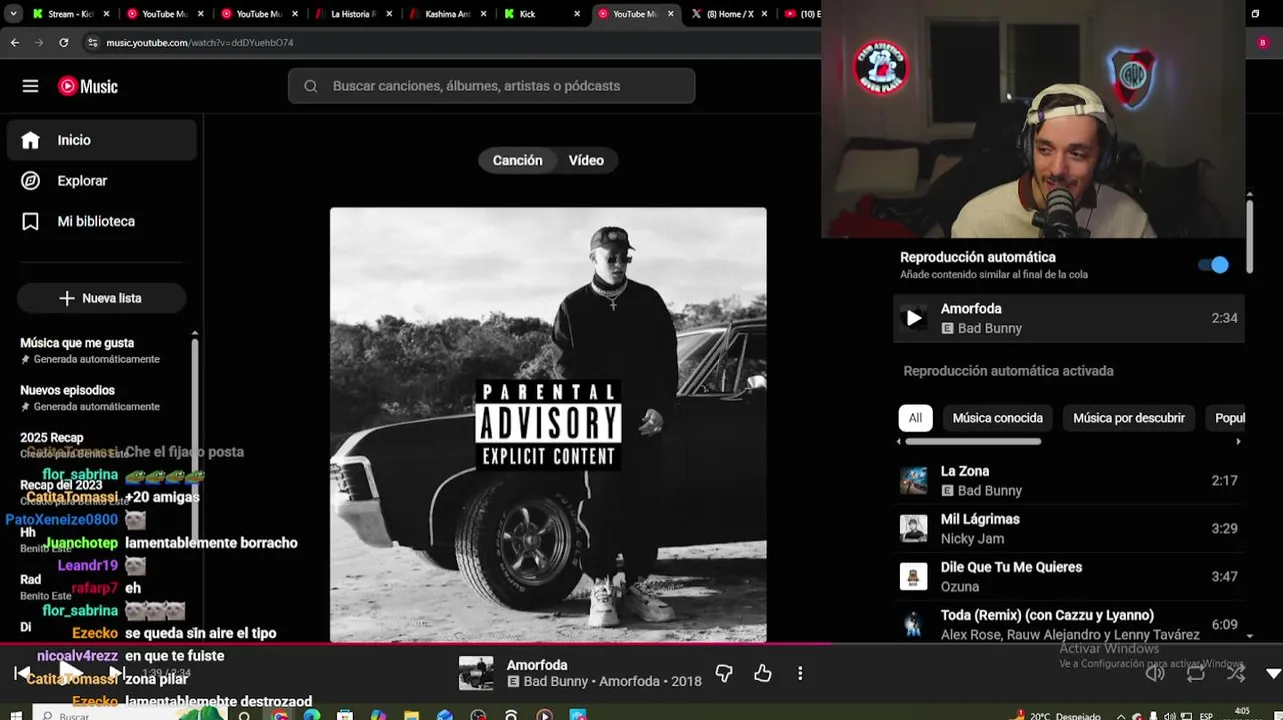
Task: Go back in the browser
Action: point(15,43)
